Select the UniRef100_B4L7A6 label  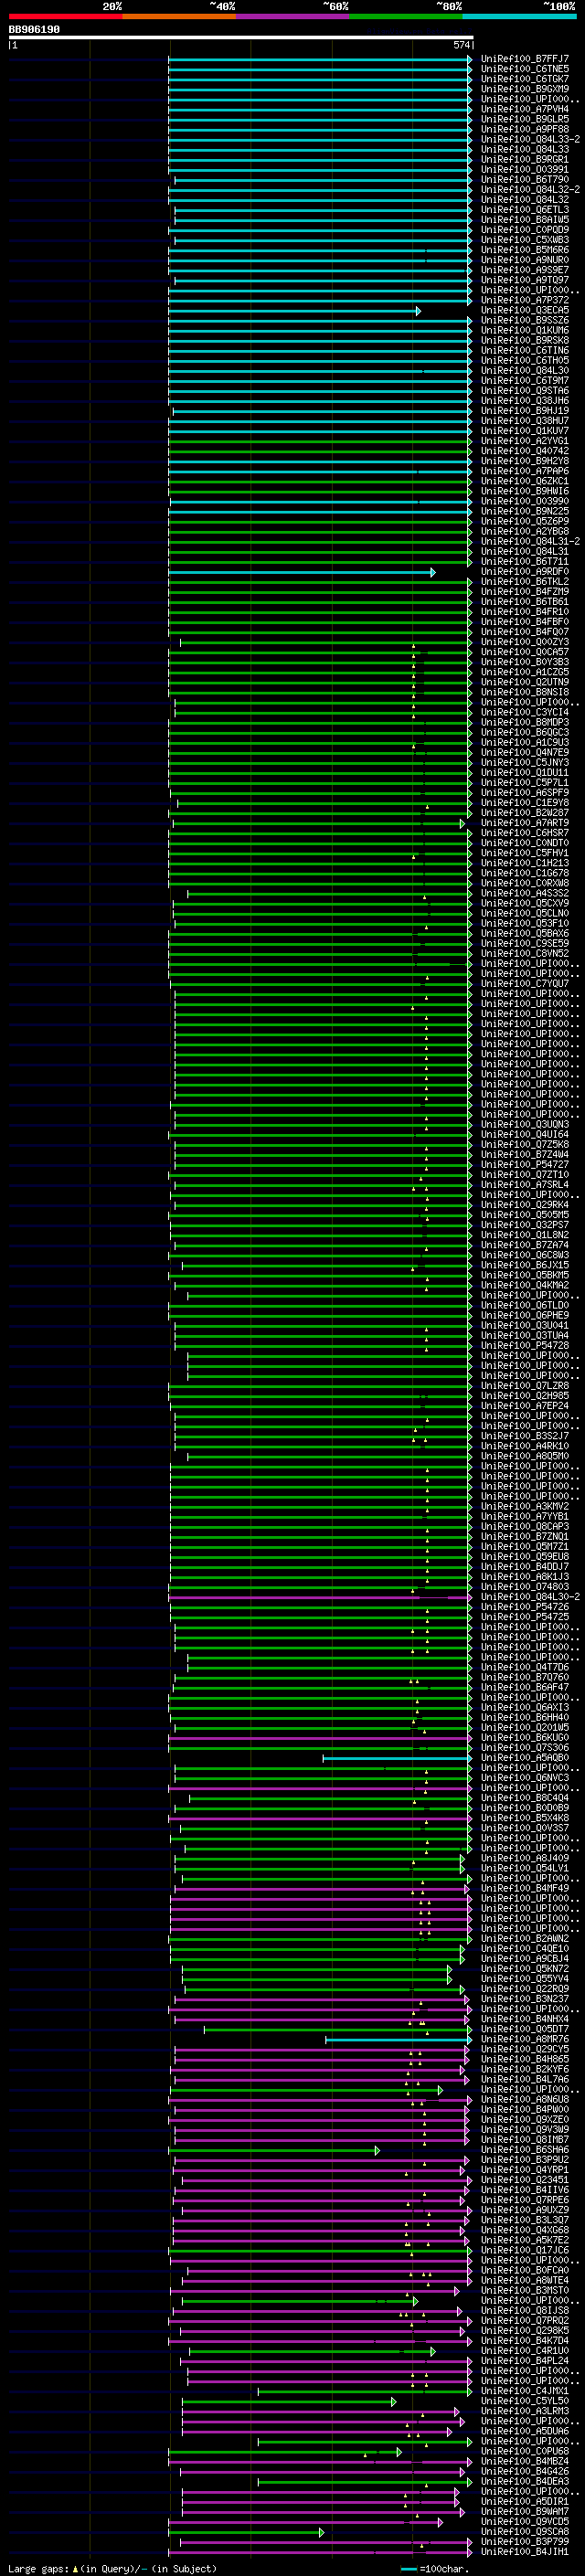(x=525, y=2080)
